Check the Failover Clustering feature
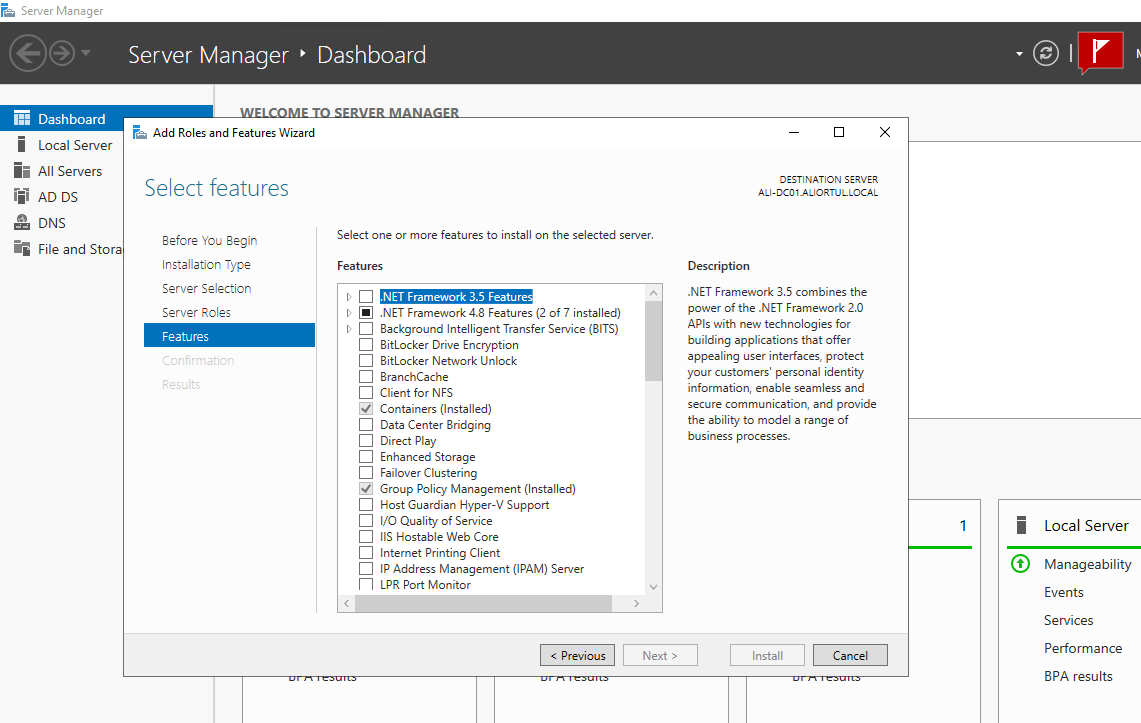The height and width of the screenshot is (723, 1141). click(x=366, y=473)
